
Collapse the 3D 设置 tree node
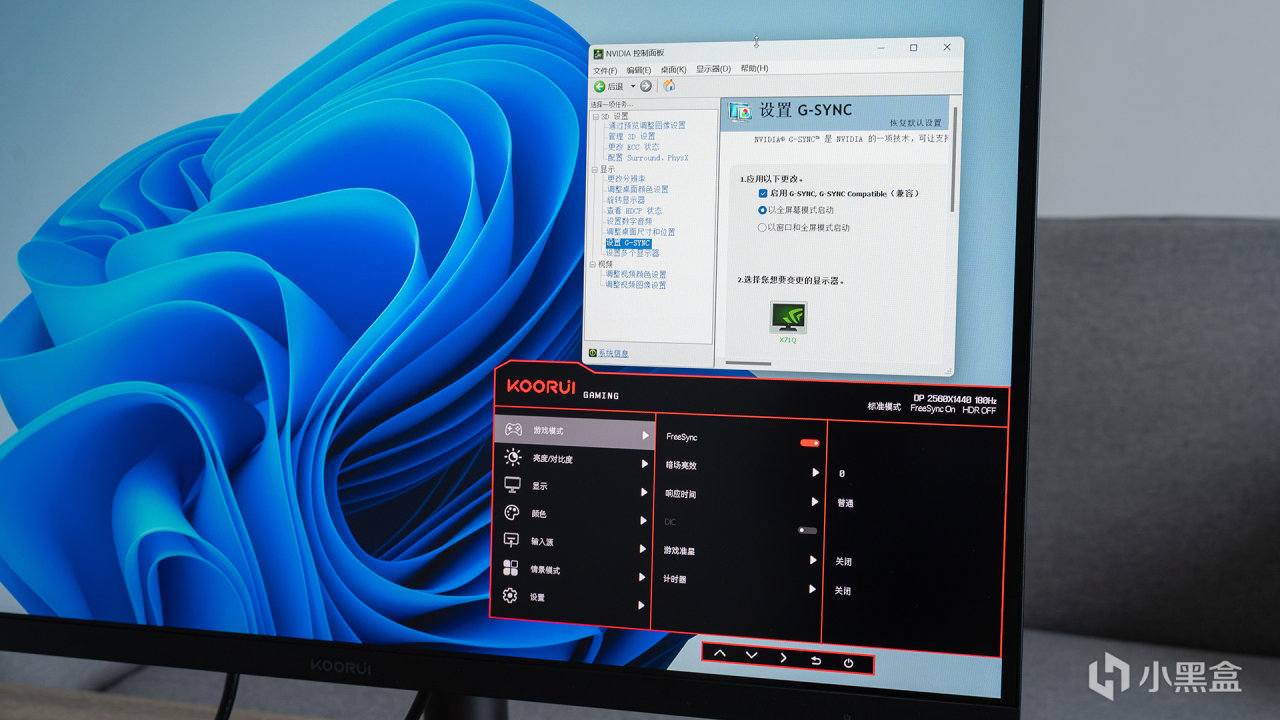[x=595, y=116]
